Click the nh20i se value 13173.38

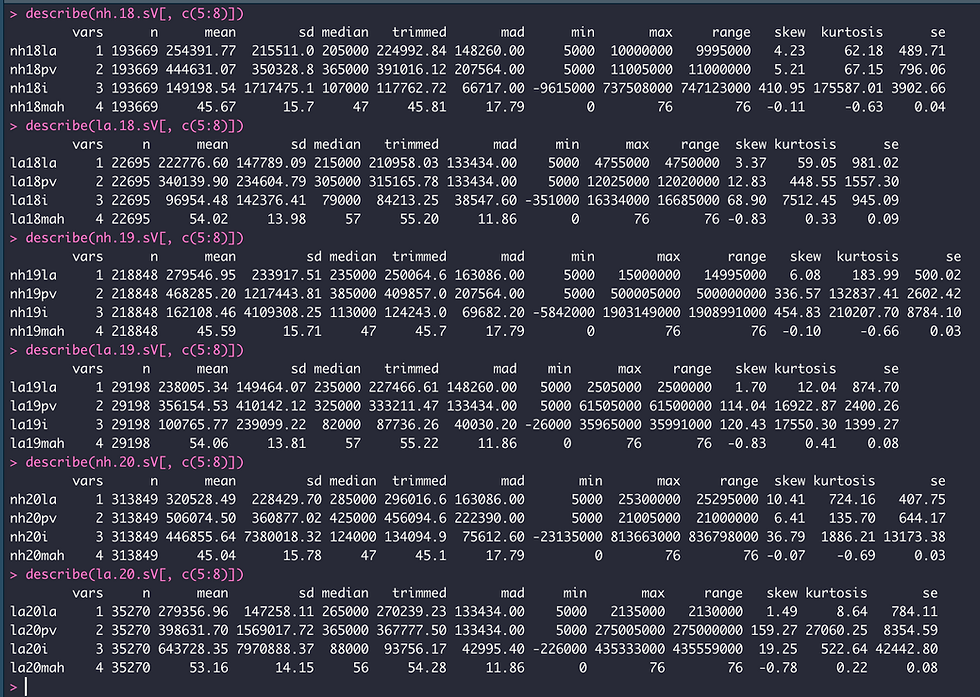click(915, 537)
